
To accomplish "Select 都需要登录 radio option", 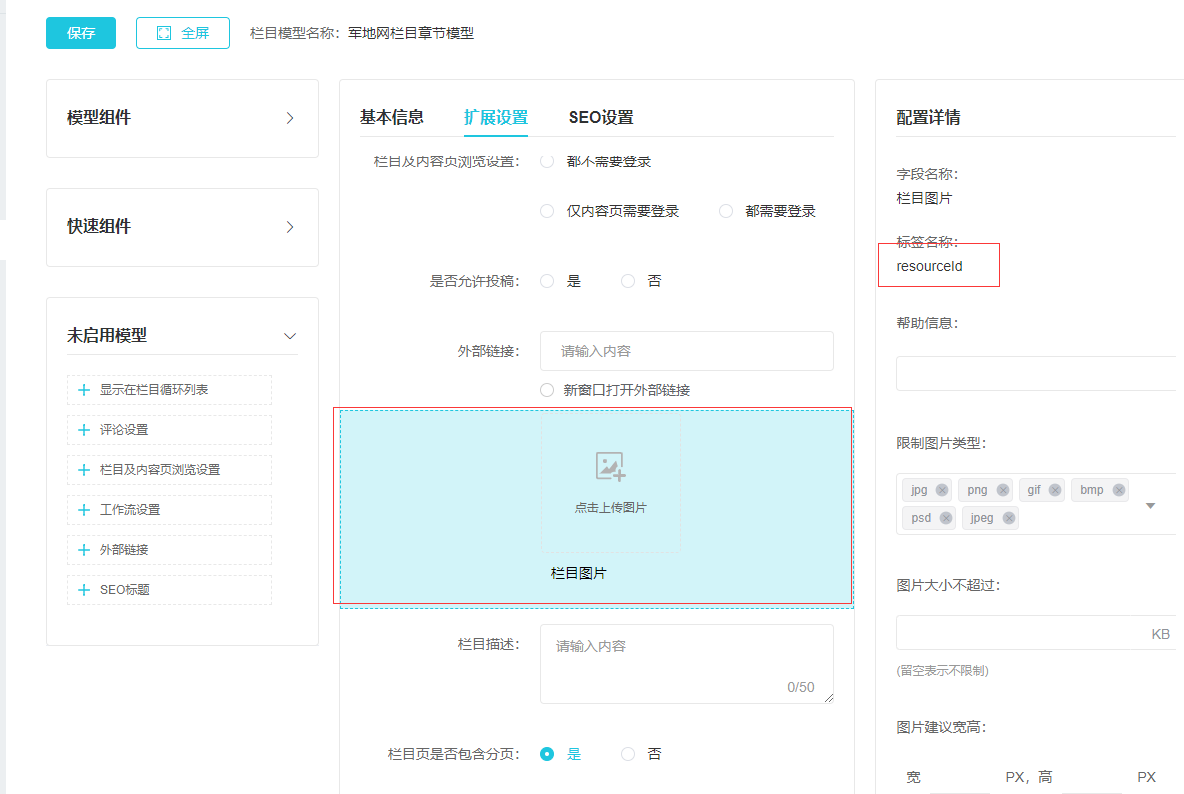I will (726, 211).
